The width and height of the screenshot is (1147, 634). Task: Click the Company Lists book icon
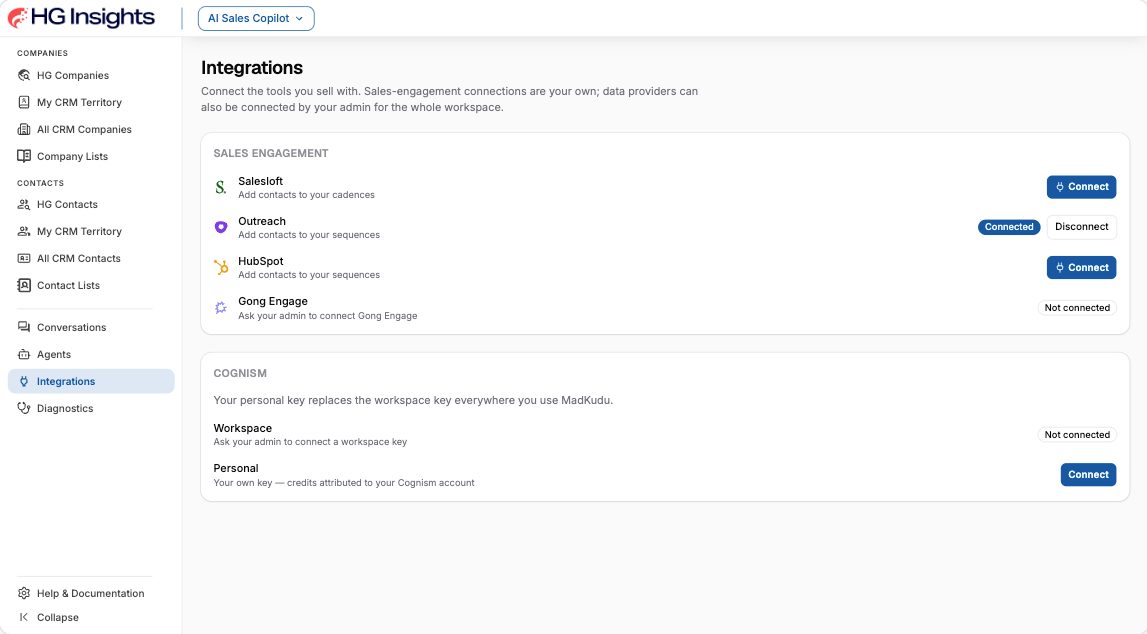click(24, 156)
